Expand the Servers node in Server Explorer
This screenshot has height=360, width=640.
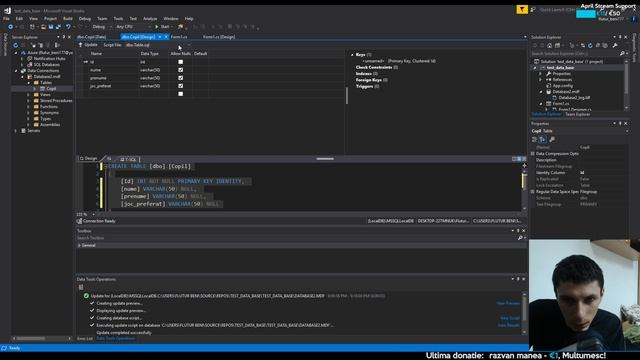coord(16,131)
